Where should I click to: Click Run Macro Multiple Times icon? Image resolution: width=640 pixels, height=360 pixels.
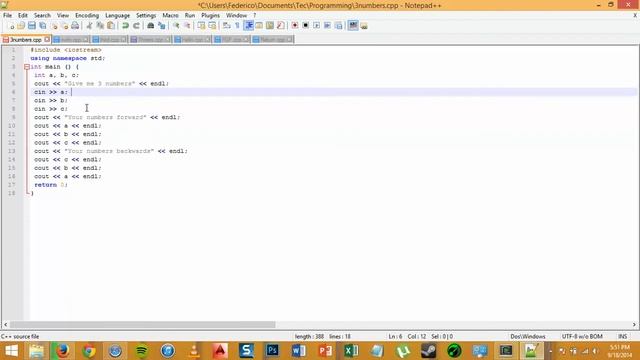point(327,26)
